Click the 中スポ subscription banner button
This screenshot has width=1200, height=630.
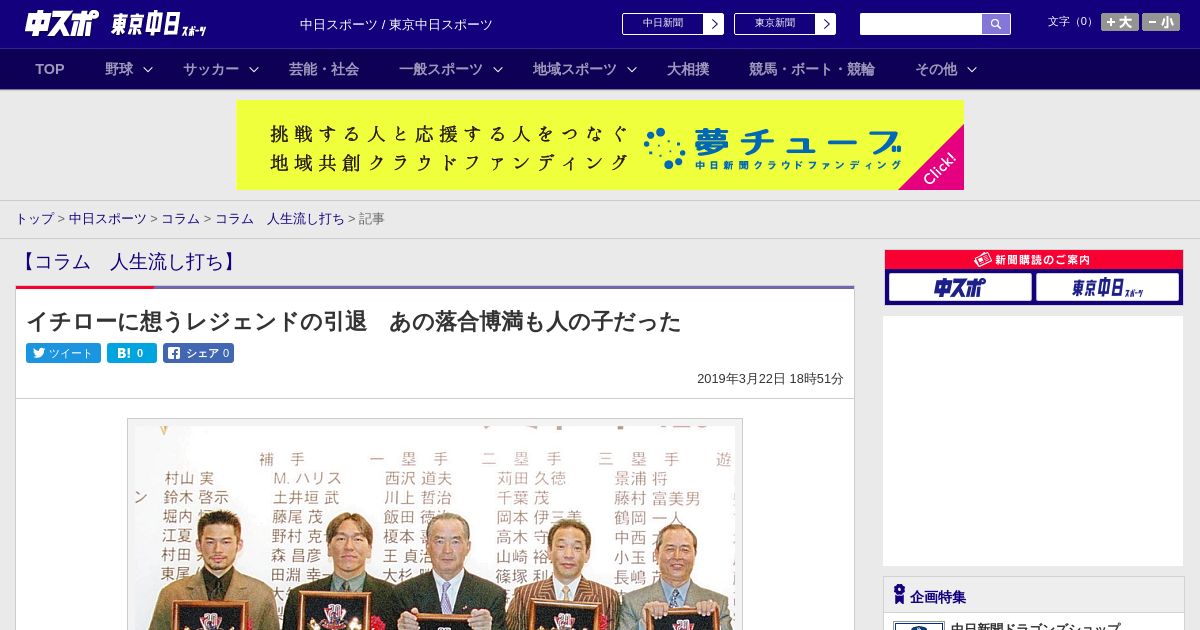(x=960, y=288)
